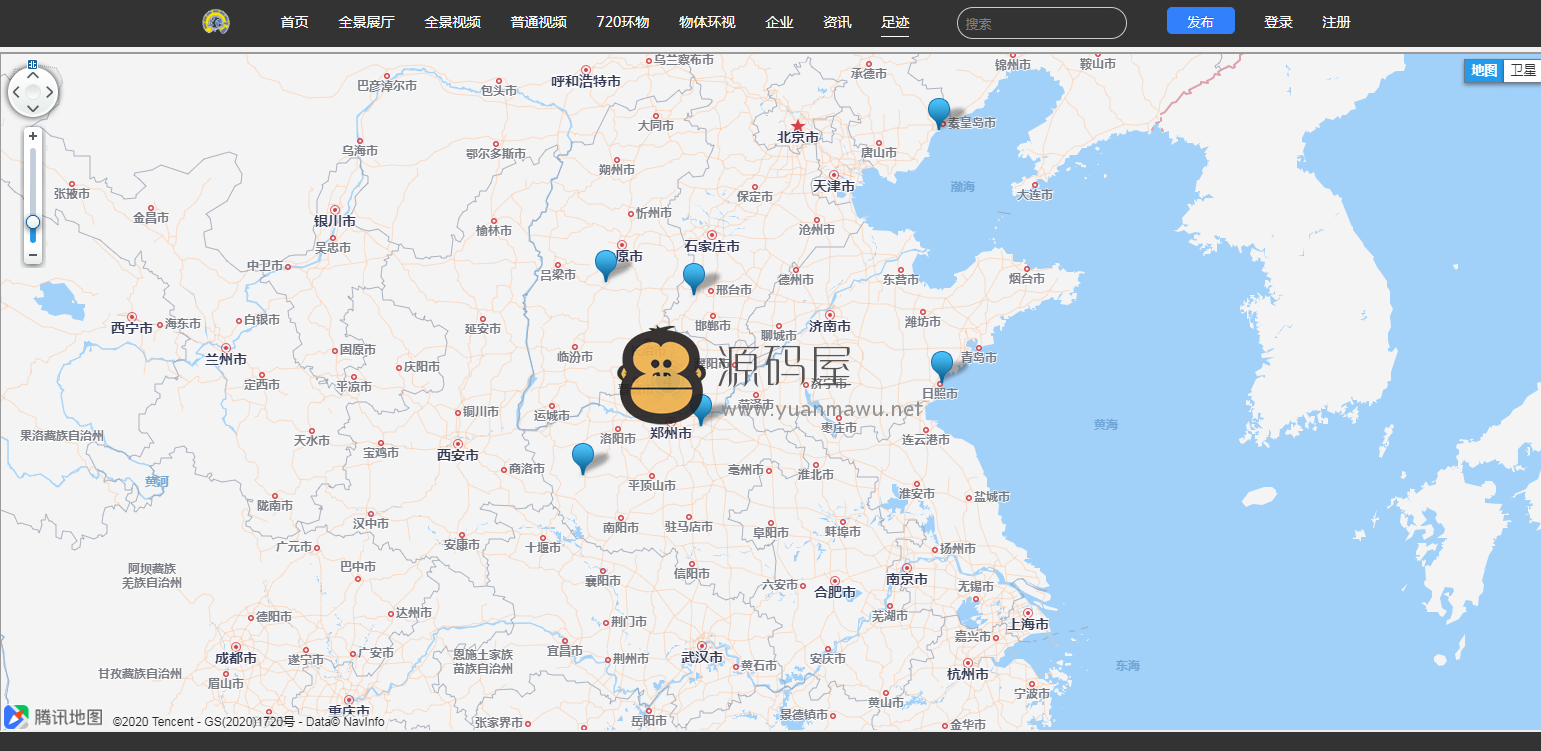Click the blue marker near 邢台市

694,276
